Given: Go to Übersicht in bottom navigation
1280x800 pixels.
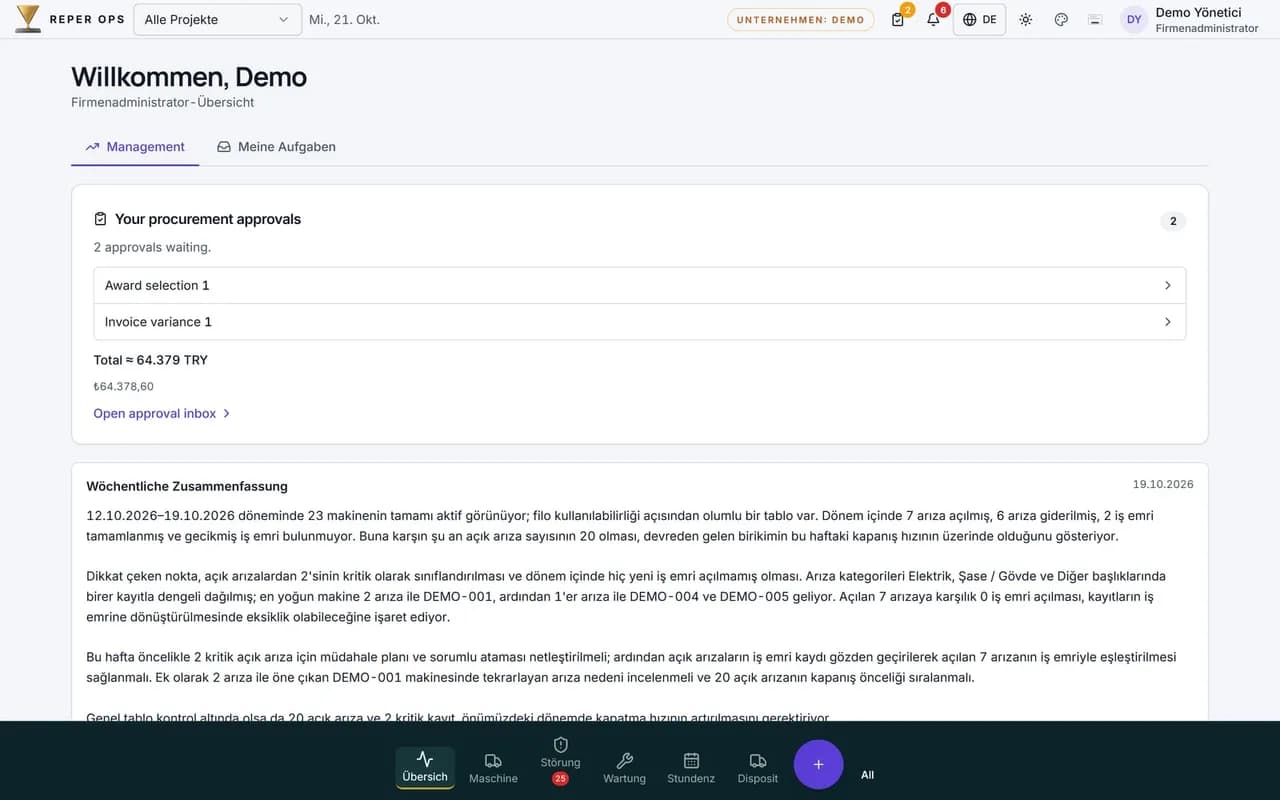Looking at the screenshot, I should pos(425,767).
